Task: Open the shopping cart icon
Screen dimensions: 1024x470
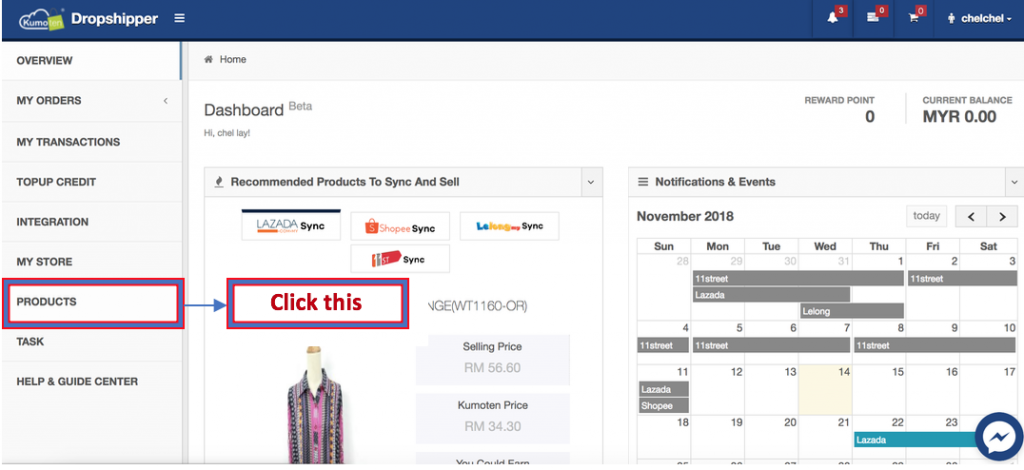Action: click(913, 18)
